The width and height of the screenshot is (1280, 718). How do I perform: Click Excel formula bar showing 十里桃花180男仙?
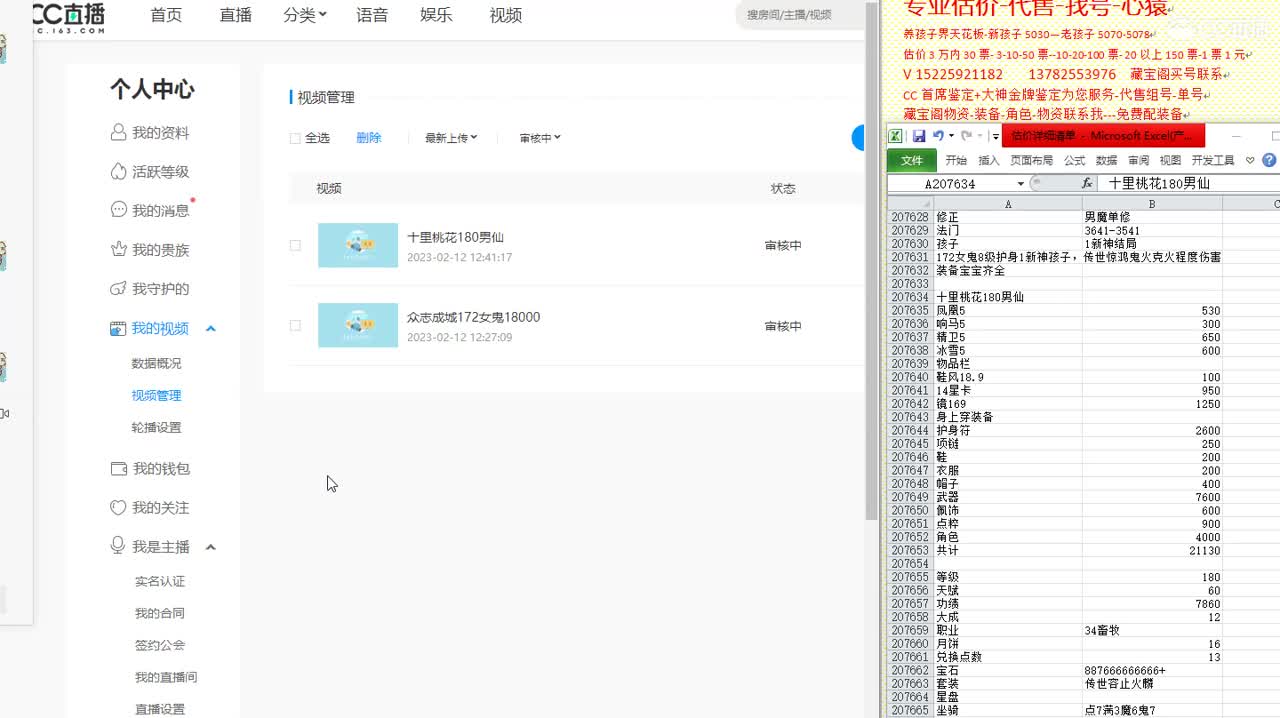tap(1188, 183)
